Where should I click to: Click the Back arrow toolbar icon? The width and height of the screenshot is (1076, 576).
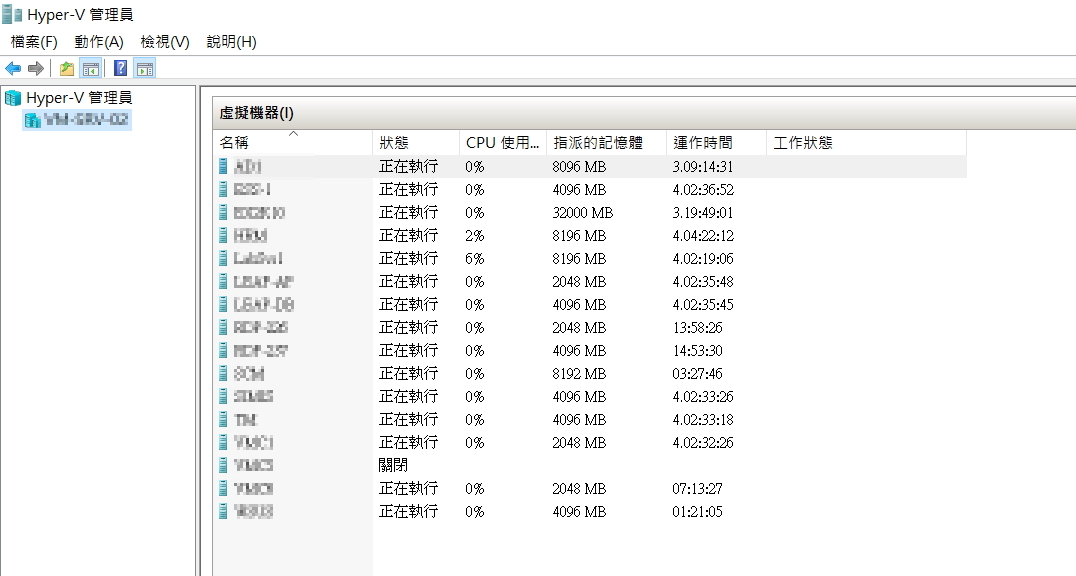click(13, 68)
